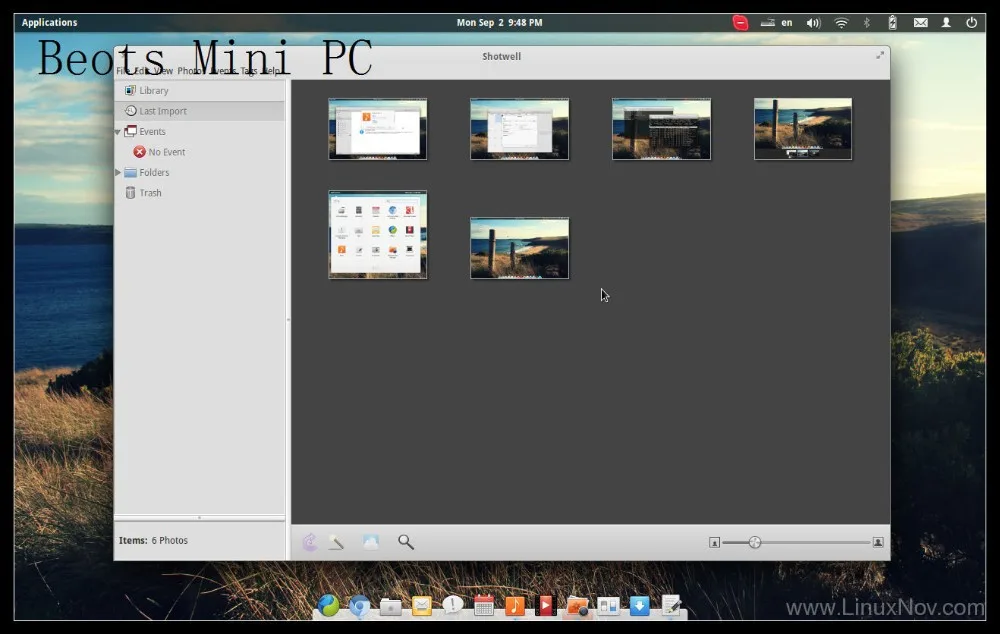1000x634 pixels.
Task: Click the Last Import clock icon
Action: tap(131, 110)
